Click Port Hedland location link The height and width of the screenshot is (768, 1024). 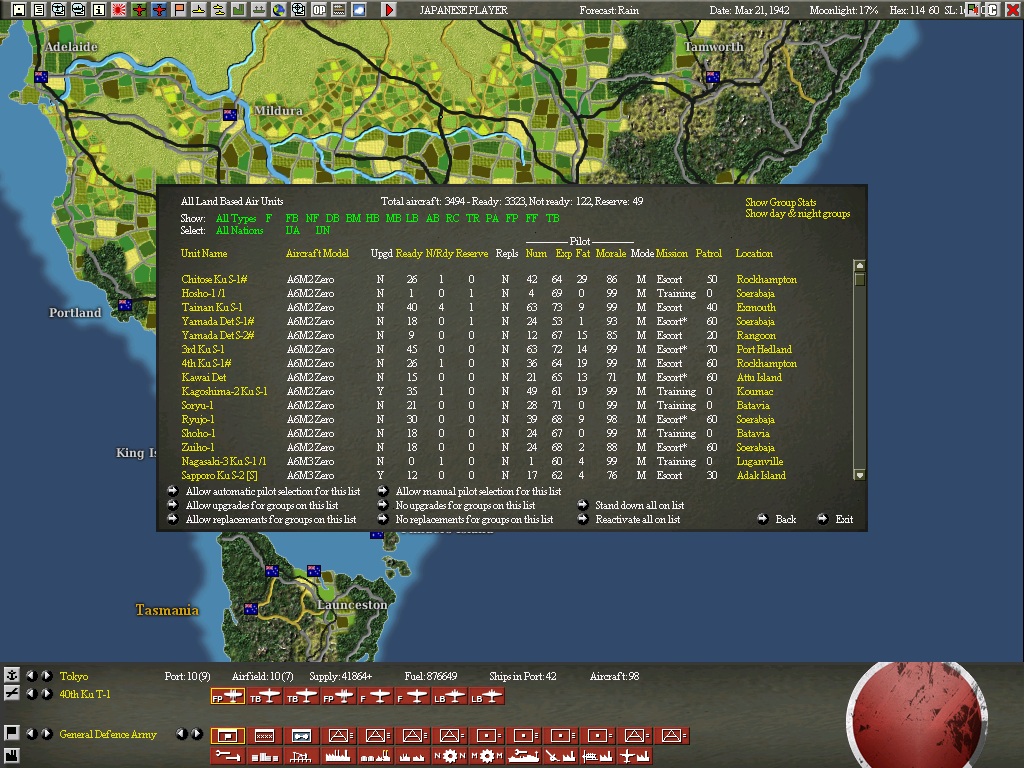pos(763,349)
